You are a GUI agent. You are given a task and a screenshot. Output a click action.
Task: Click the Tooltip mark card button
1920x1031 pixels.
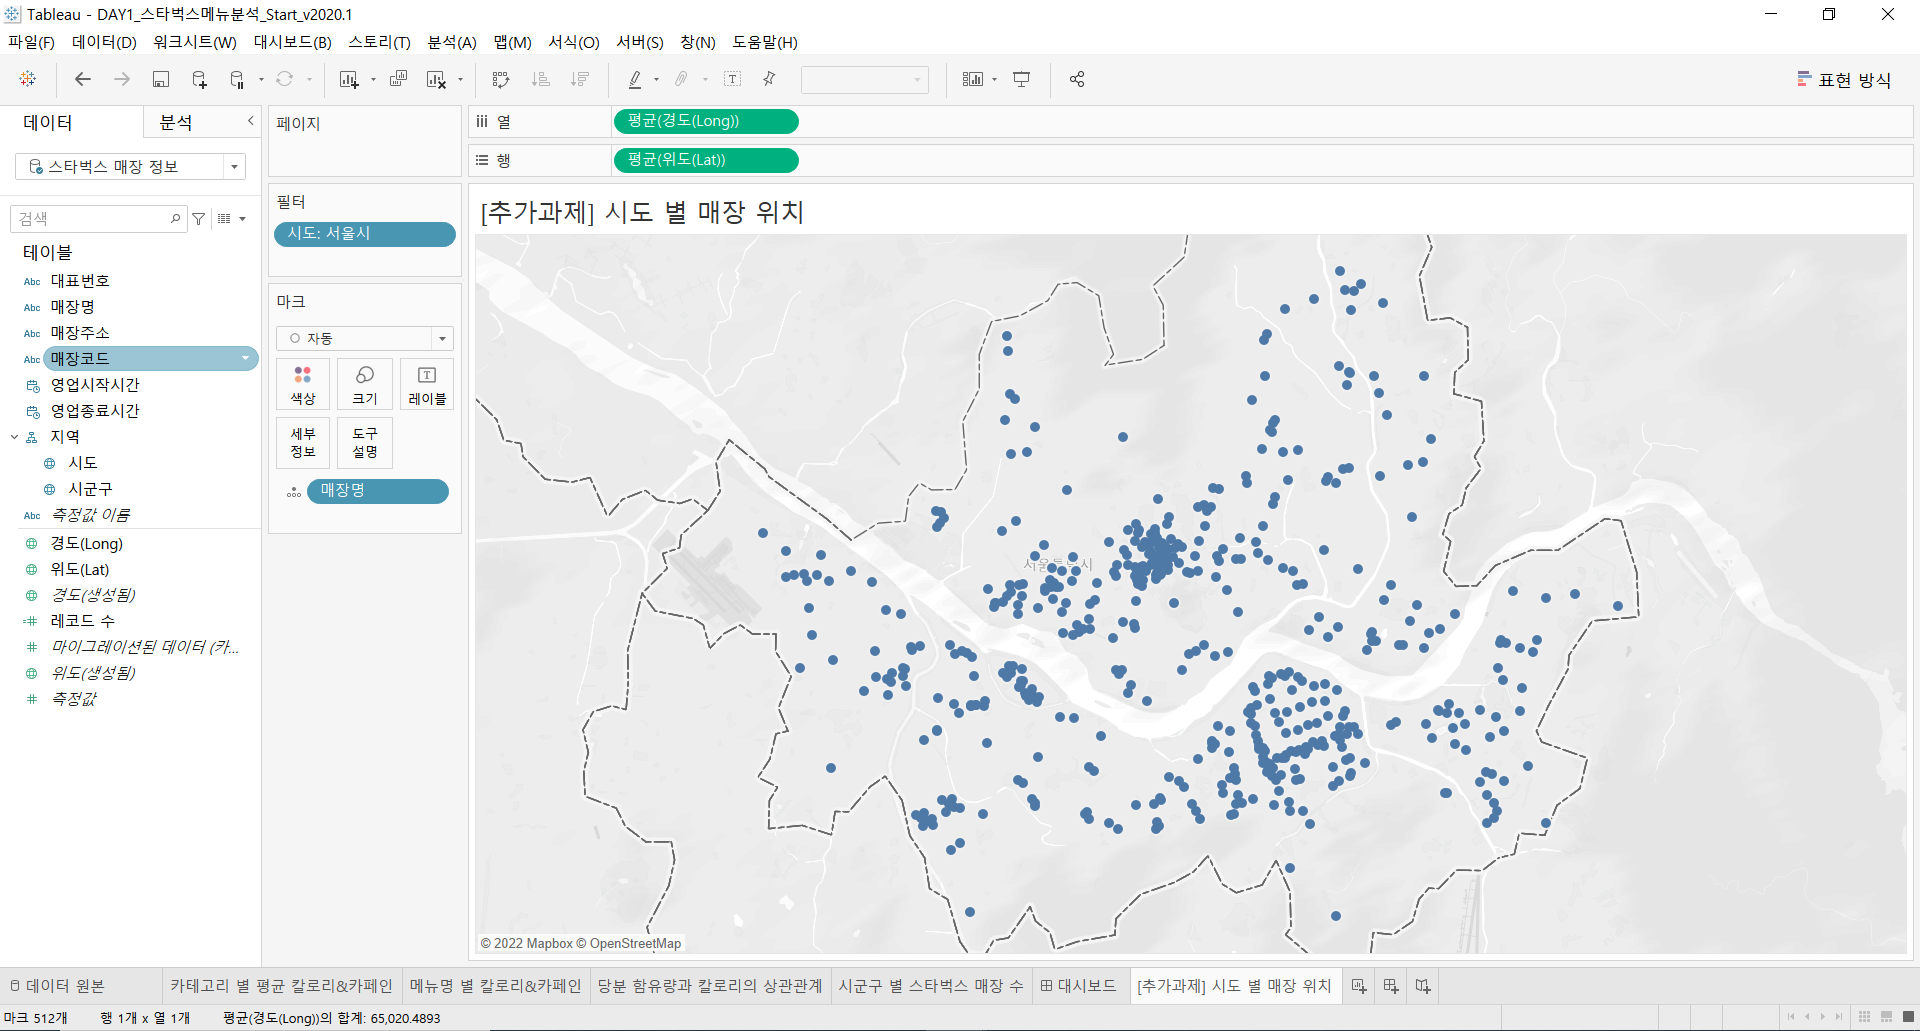(x=365, y=443)
